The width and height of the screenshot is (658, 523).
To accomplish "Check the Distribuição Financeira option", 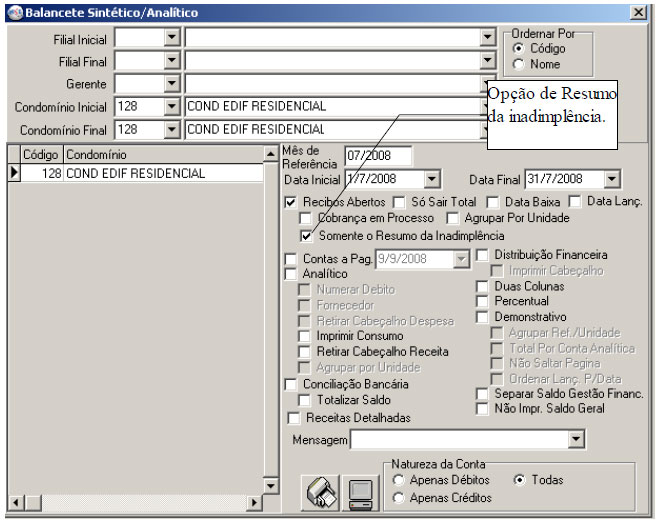I will (482, 256).
